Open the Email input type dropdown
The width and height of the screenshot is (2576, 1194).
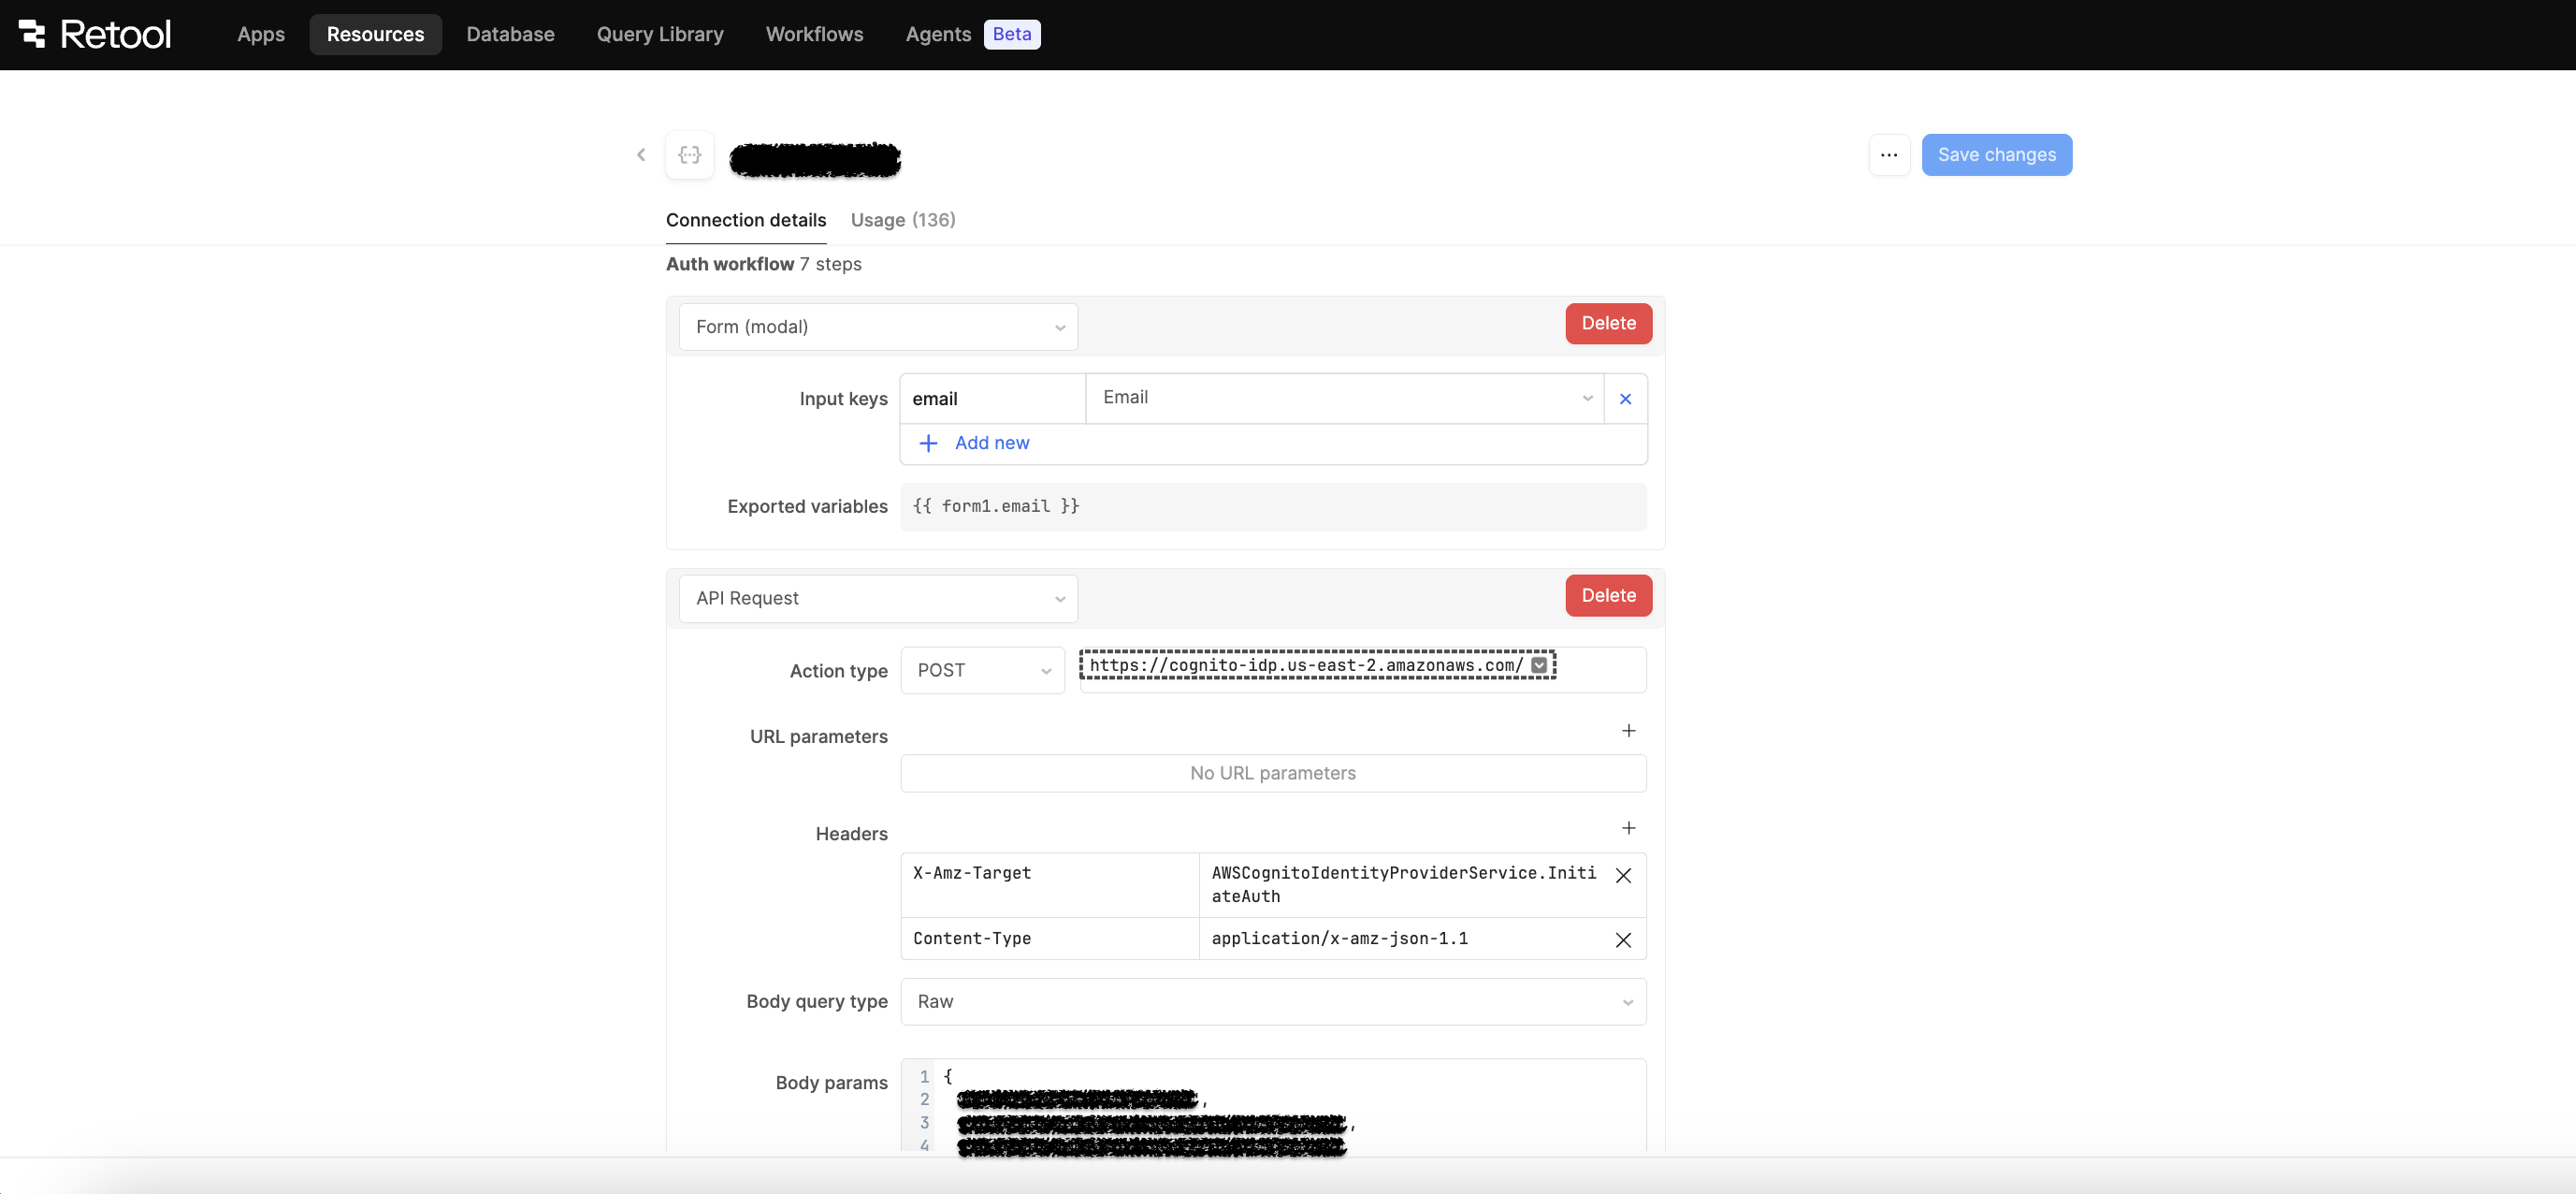tap(1344, 398)
